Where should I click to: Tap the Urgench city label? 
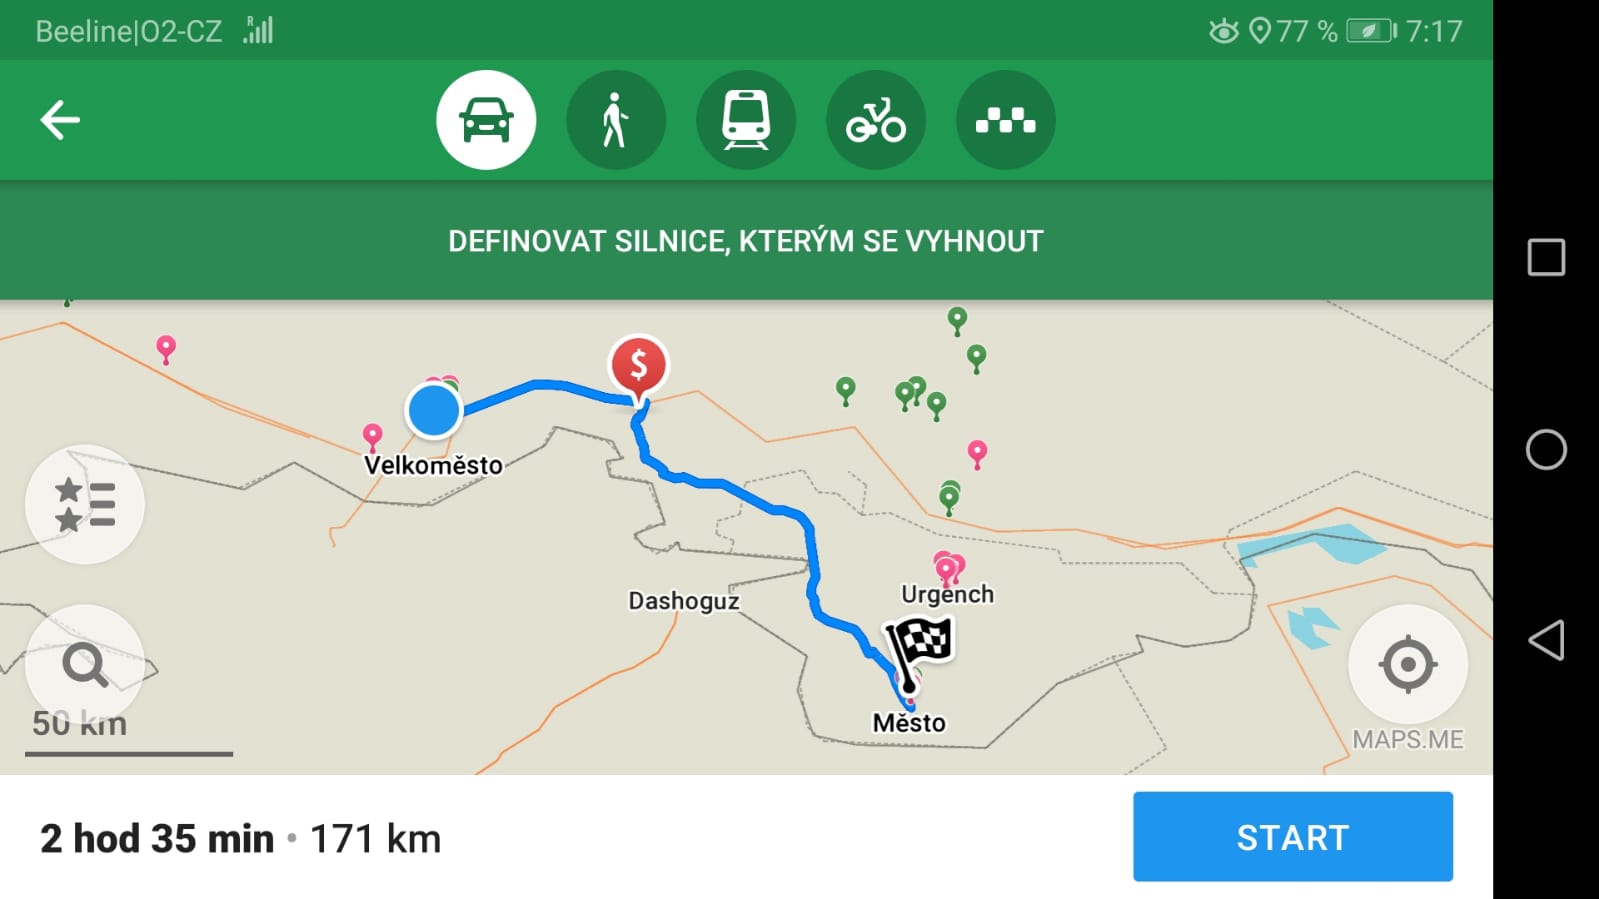947,594
